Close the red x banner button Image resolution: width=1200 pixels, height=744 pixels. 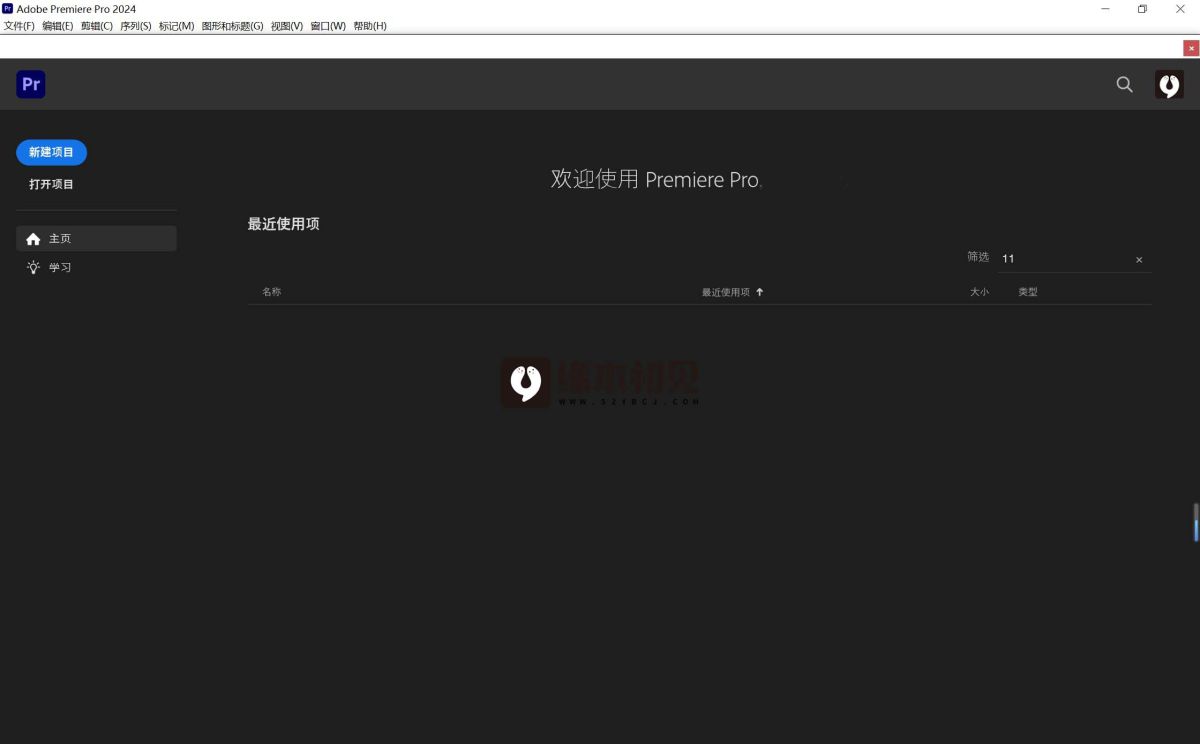(x=1191, y=48)
